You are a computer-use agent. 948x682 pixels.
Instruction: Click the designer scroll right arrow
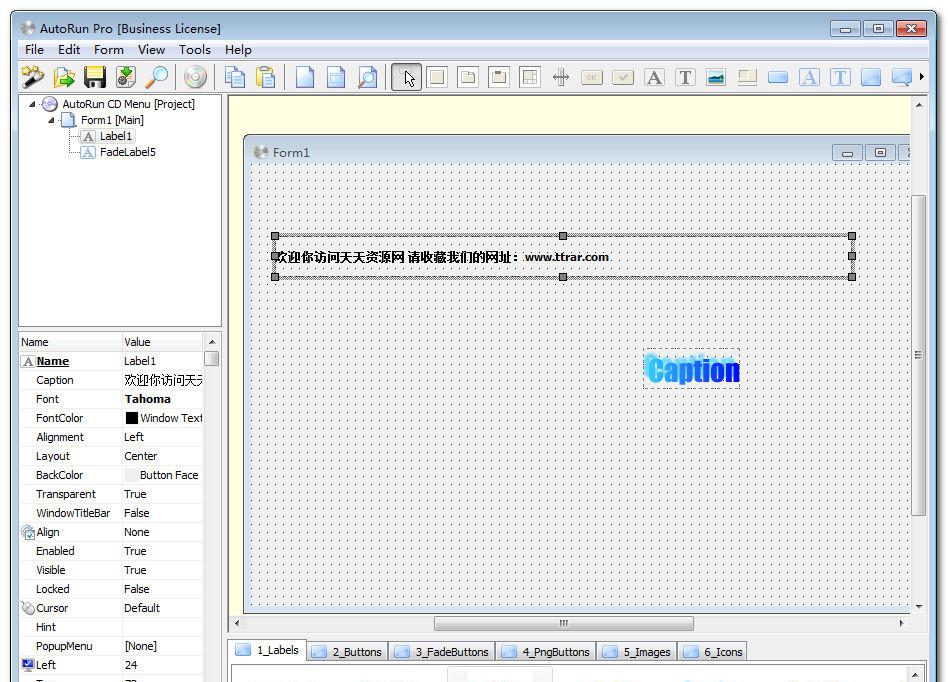[901, 623]
